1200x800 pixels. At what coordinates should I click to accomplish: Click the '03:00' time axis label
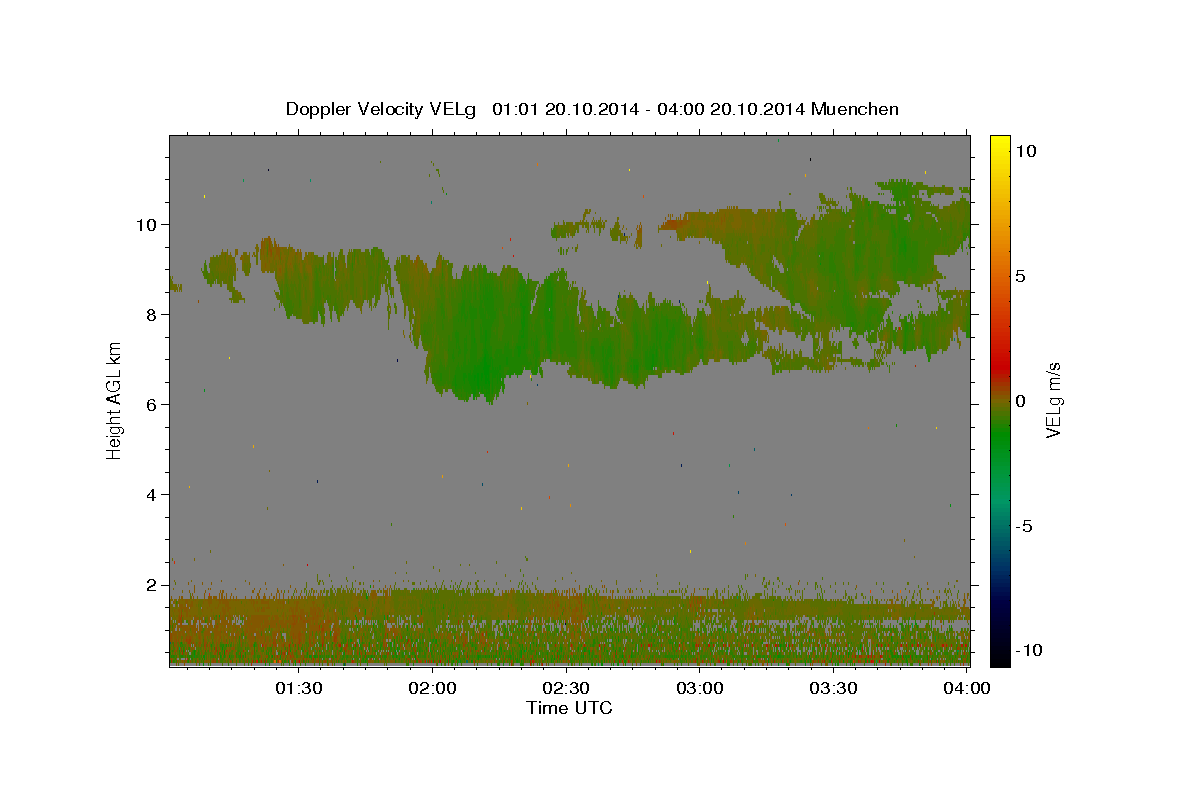click(x=700, y=688)
